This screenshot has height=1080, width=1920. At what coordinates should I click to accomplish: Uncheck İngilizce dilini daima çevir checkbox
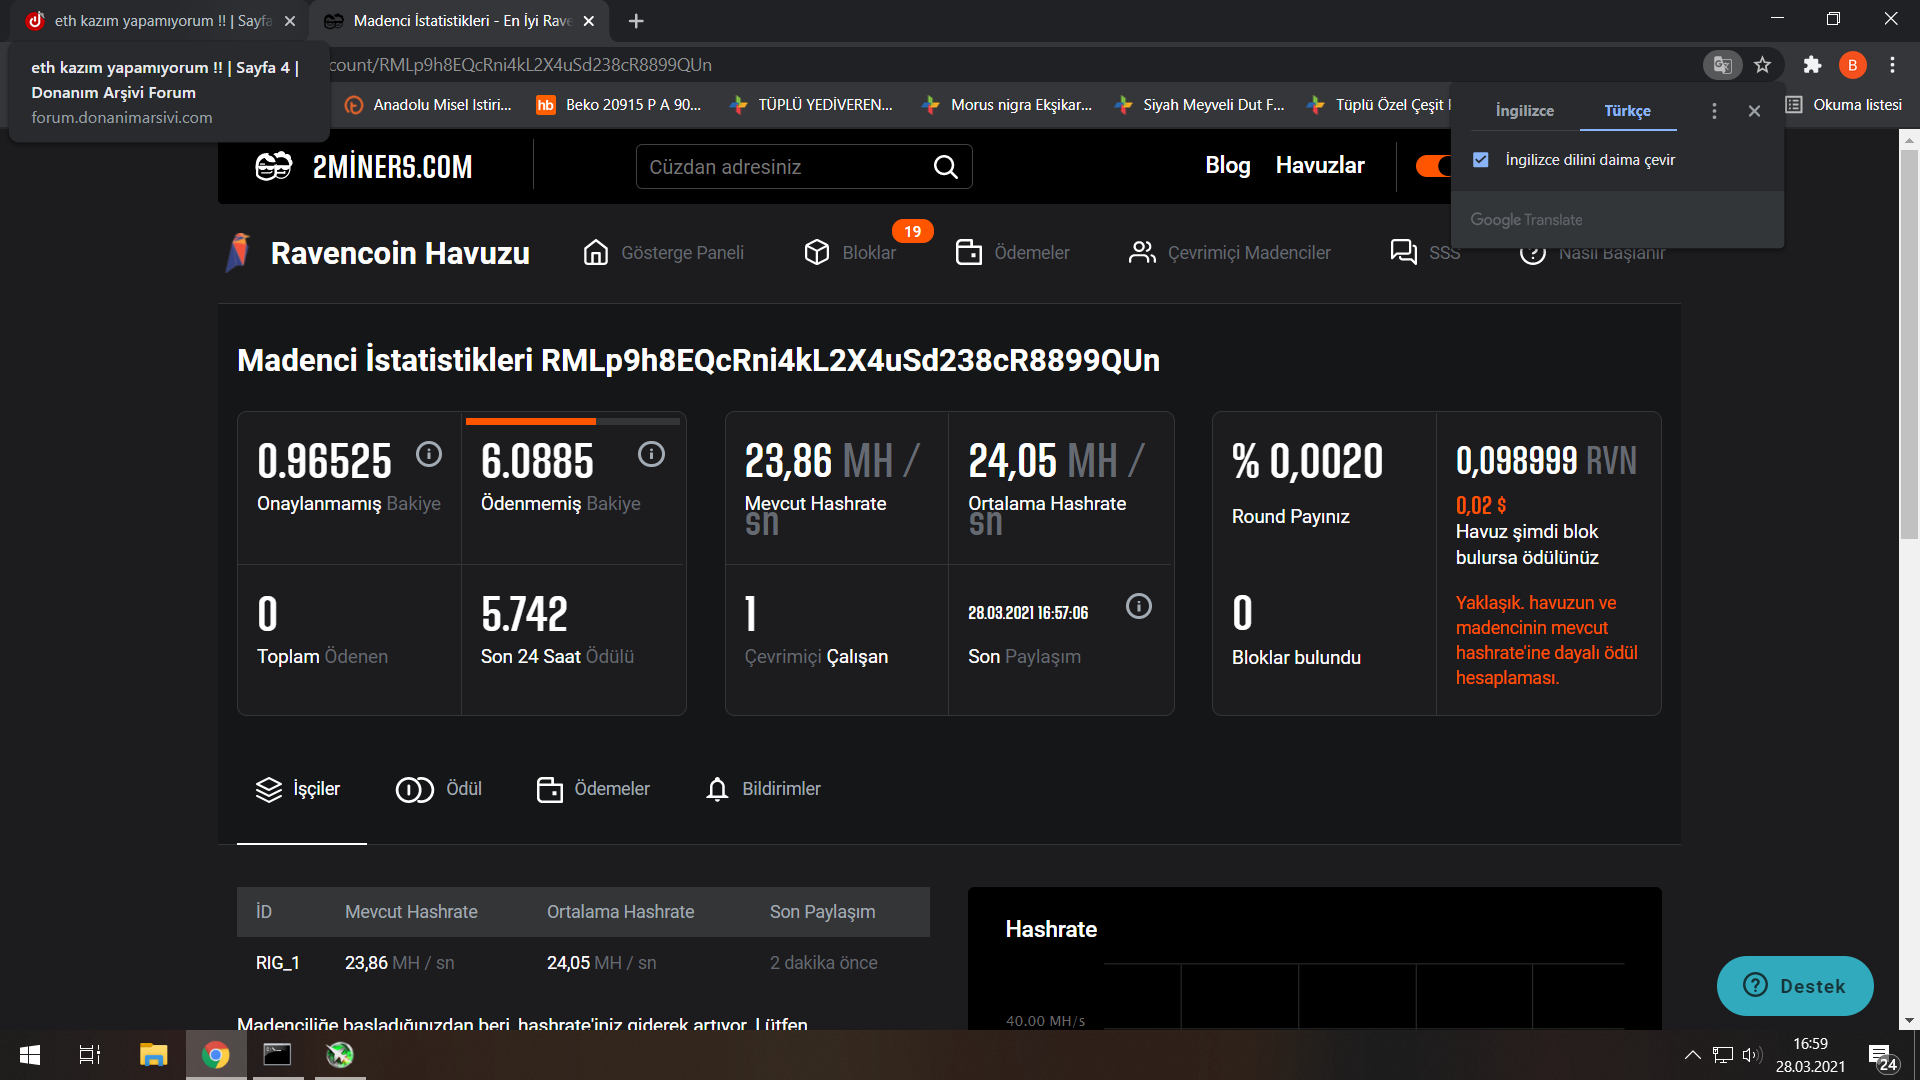click(x=1481, y=160)
